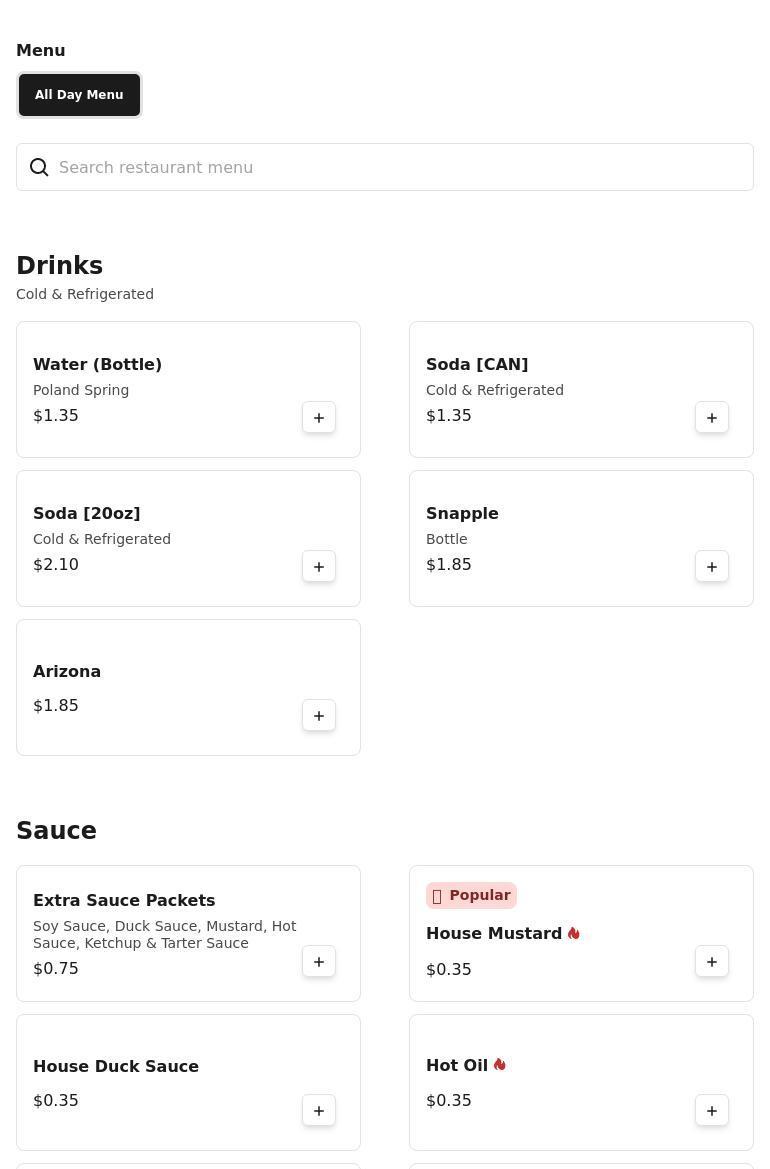
Task: Add Water (Bottle) to the order
Action: click(318, 418)
